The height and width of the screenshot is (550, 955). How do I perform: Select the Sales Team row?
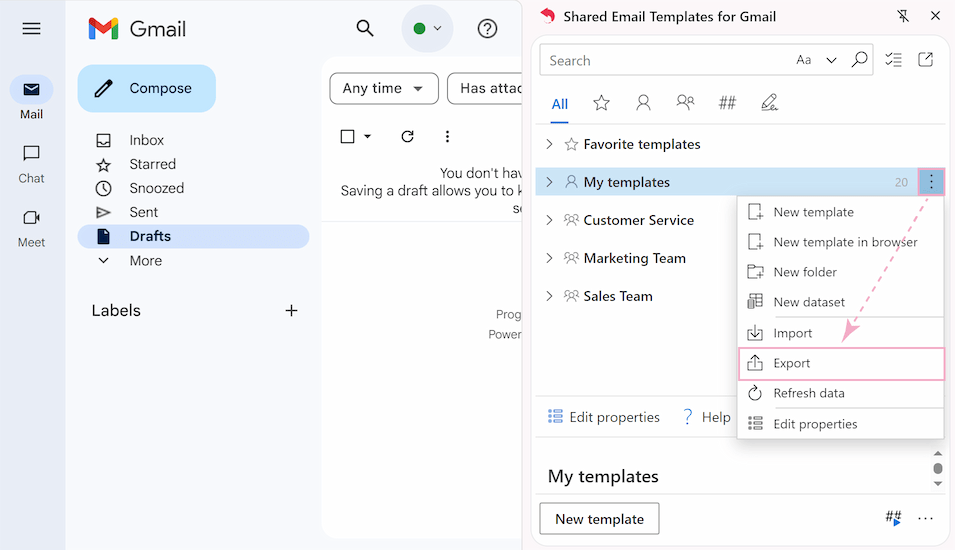tap(636, 296)
